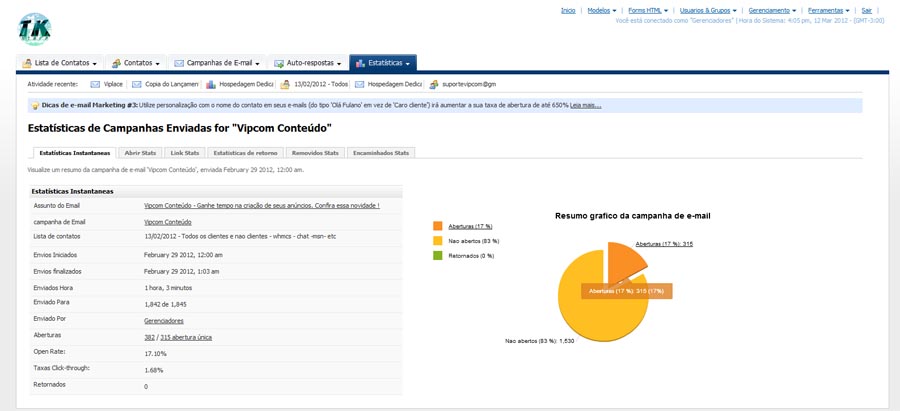Click the orange Aberturas chart tooltip
This screenshot has height=411, width=900.
pyautogui.click(x=626, y=291)
